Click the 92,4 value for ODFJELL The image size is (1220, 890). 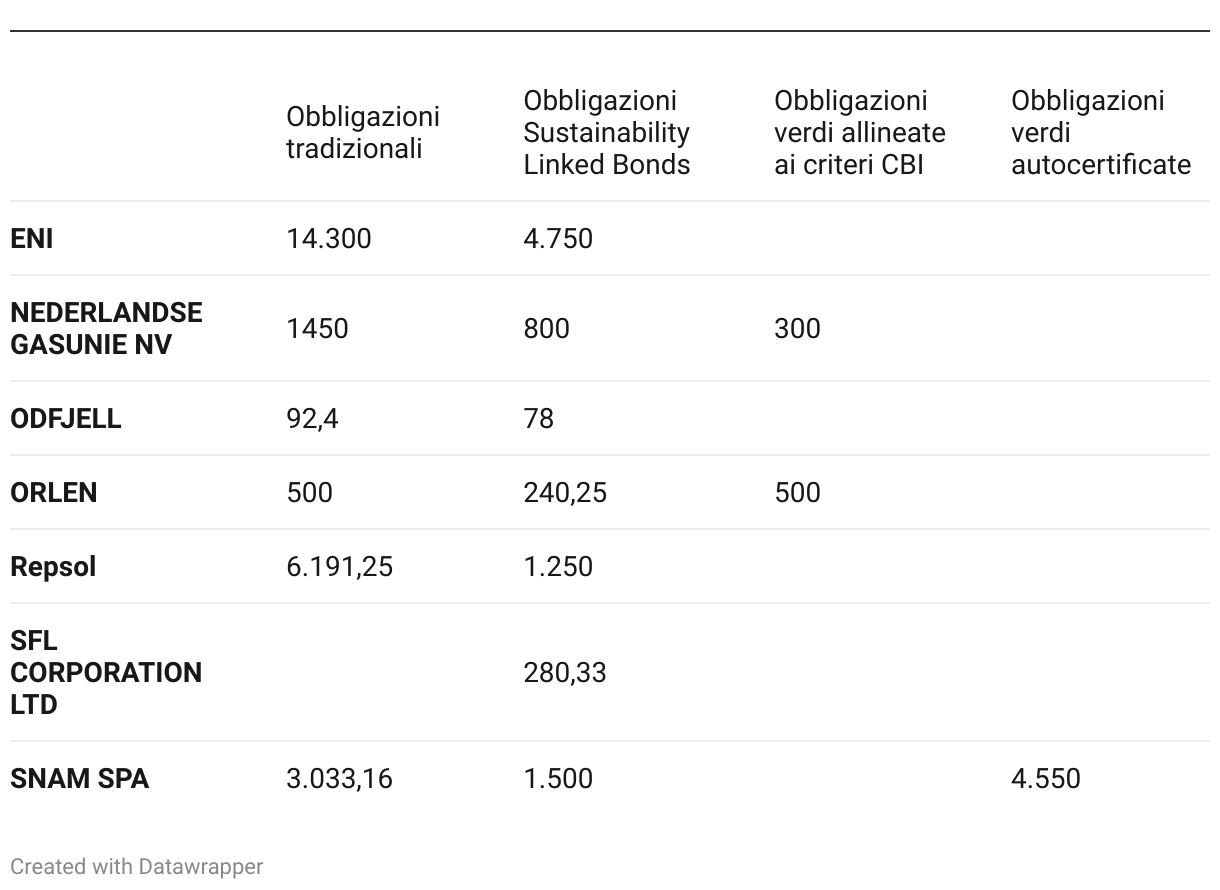click(x=312, y=419)
